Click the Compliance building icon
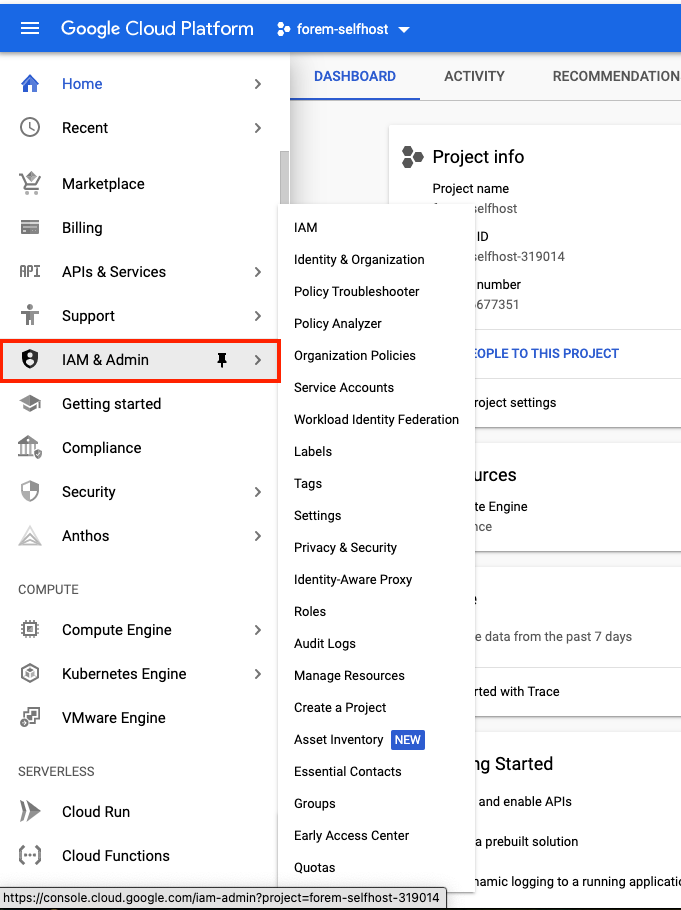Screen dimensions: 681x910 pyautogui.click(x=30, y=447)
